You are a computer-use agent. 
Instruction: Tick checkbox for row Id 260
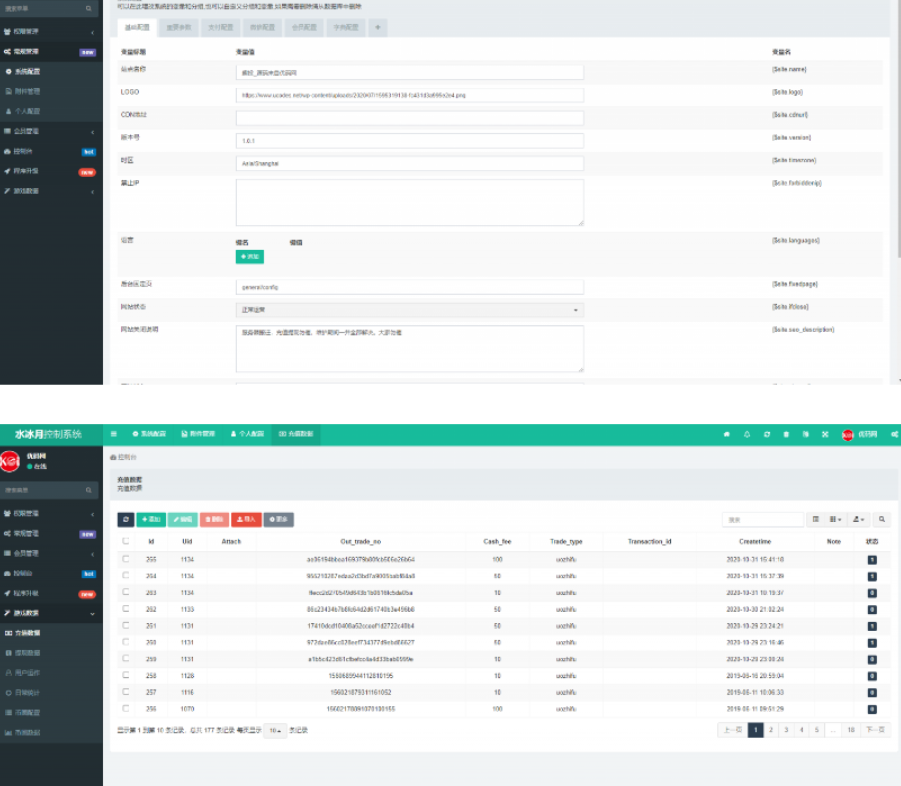125,642
